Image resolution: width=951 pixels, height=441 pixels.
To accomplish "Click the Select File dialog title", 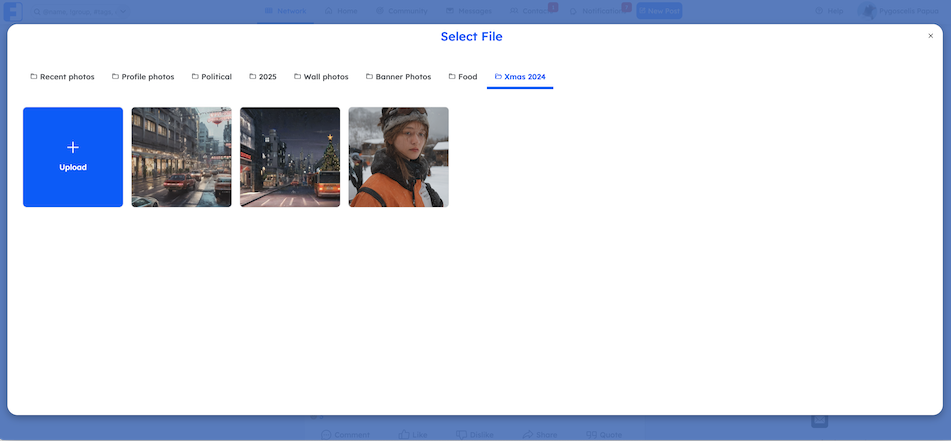I will click(x=471, y=37).
